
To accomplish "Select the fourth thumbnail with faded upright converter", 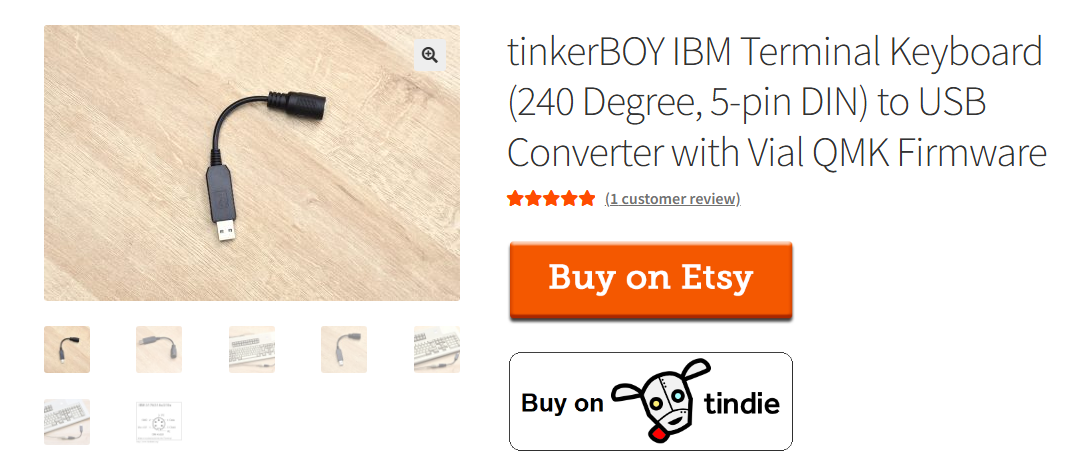I will pos(344,350).
